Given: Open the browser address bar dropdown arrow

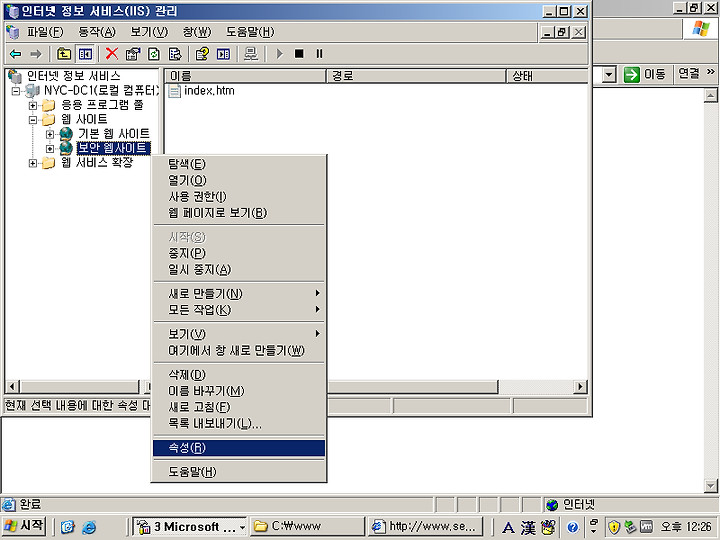Looking at the screenshot, I should (609, 74).
